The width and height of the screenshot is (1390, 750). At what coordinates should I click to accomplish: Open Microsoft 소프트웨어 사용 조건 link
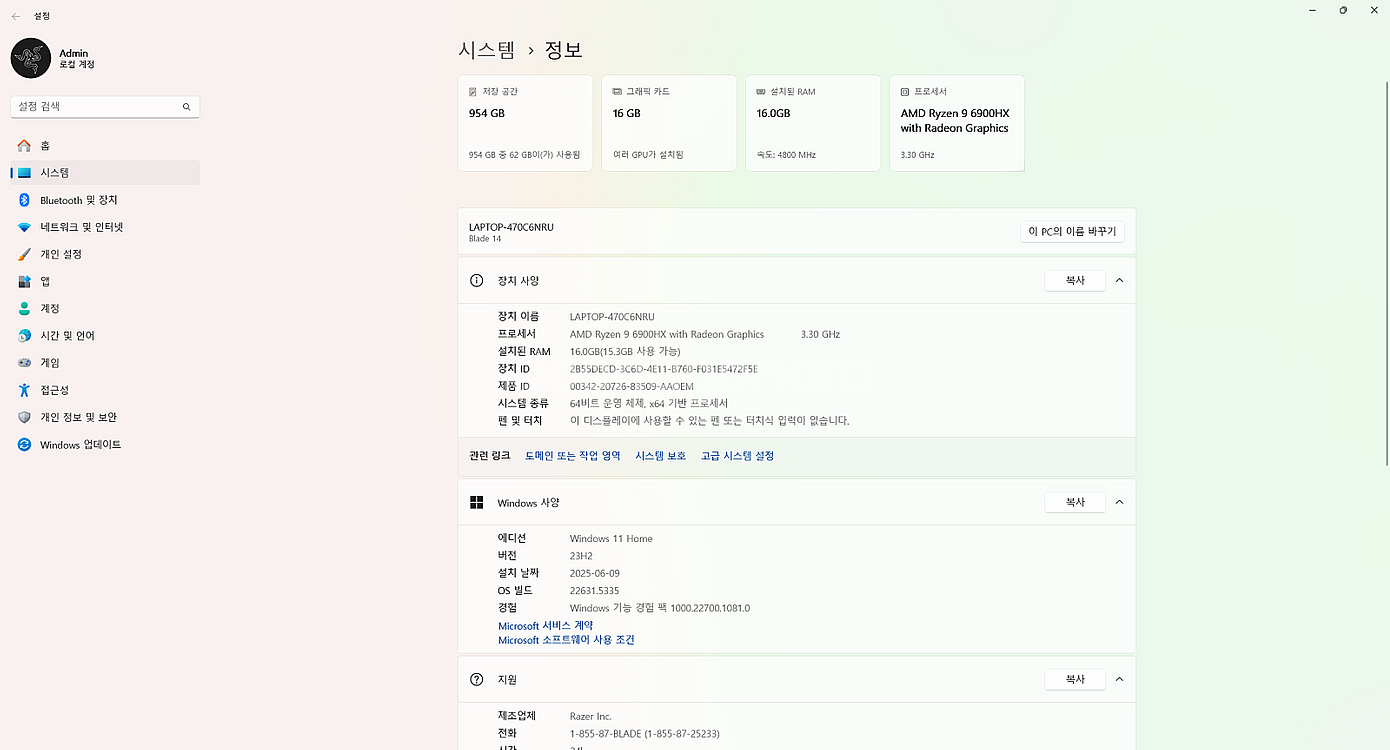coord(566,640)
